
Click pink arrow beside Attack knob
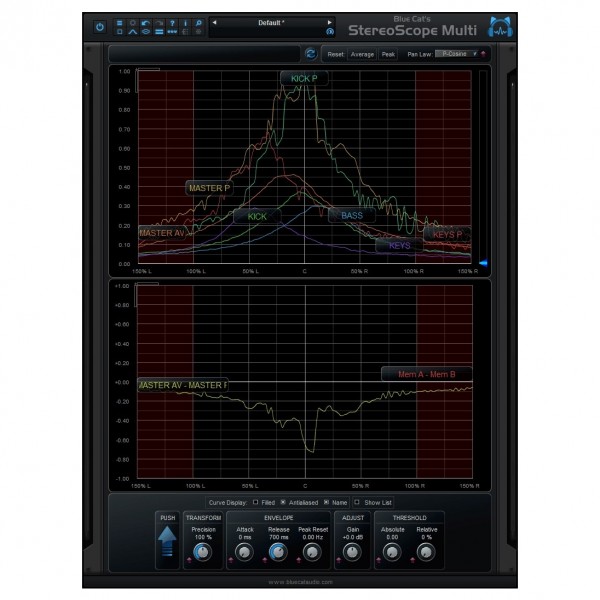tap(230, 560)
